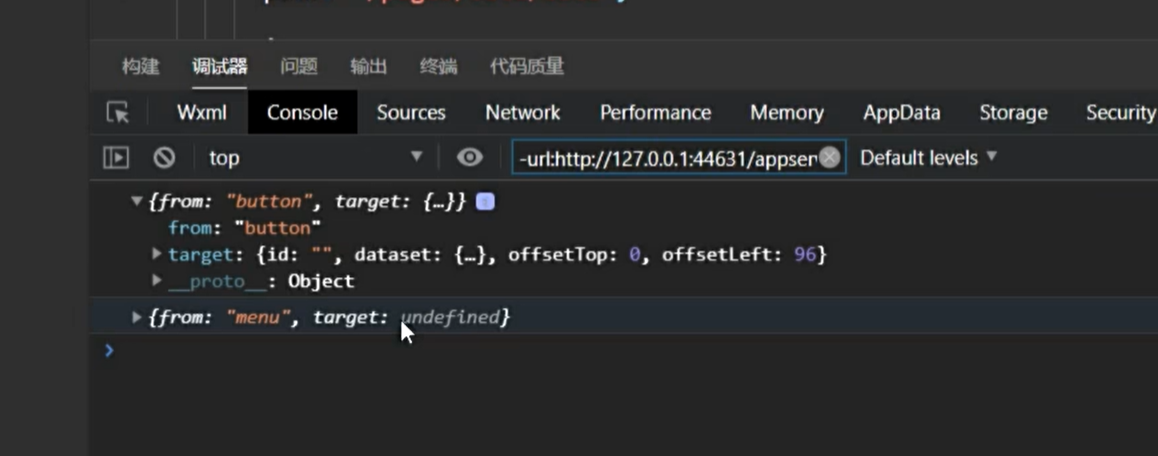This screenshot has height=456, width=1158.
Task: Select the 问题 panel tab
Action: (298, 67)
